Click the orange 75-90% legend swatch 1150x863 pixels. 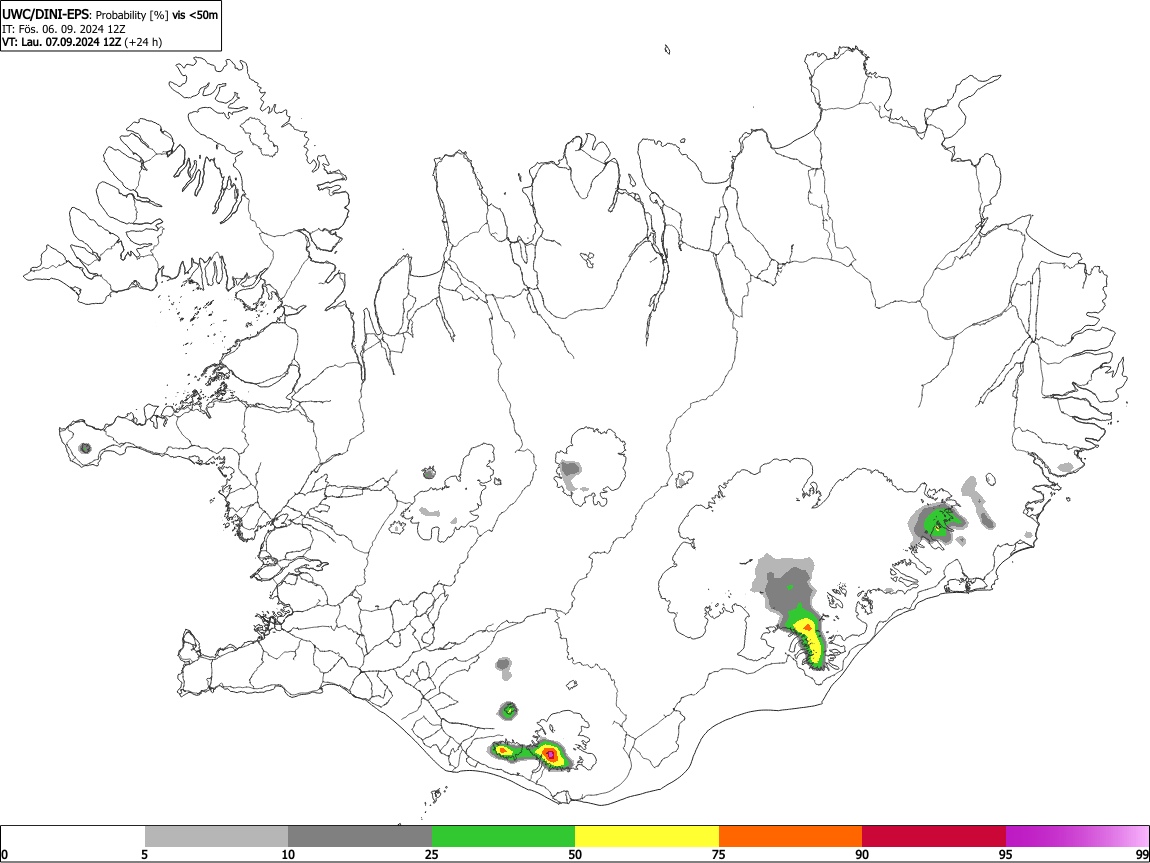(x=791, y=837)
